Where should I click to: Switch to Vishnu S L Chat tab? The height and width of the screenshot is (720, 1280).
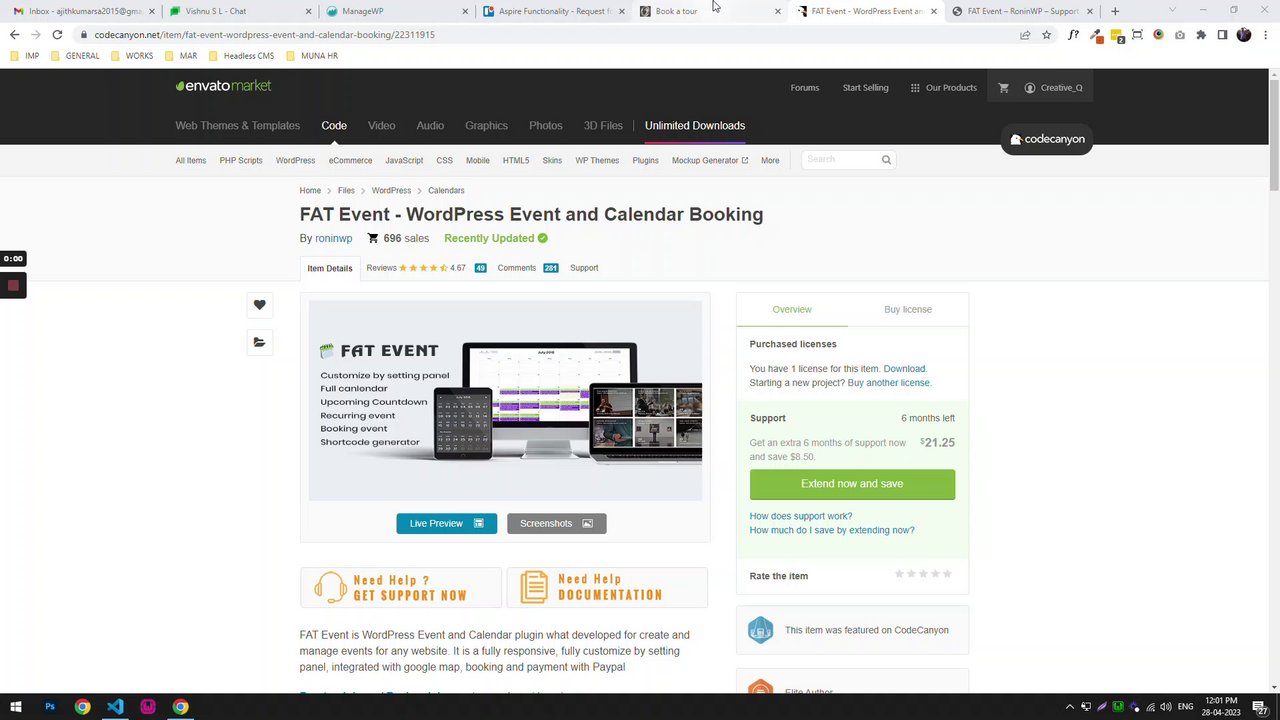pyautogui.click(x=240, y=11)
